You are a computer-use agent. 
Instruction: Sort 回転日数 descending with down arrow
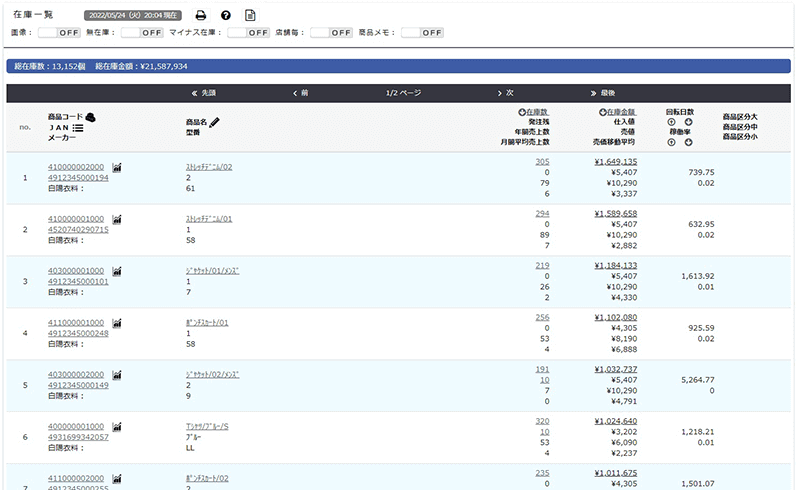(688, 122)
